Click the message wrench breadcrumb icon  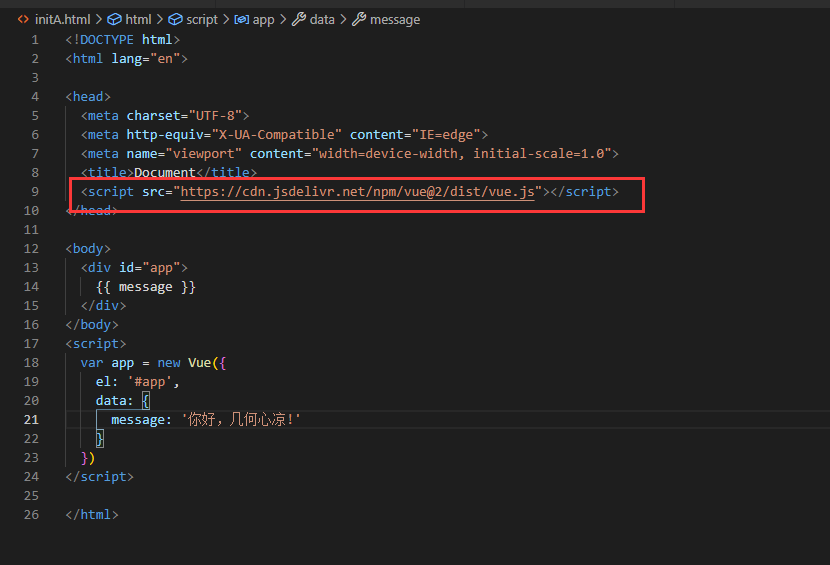pyautogui.click(x=359, y=20)
